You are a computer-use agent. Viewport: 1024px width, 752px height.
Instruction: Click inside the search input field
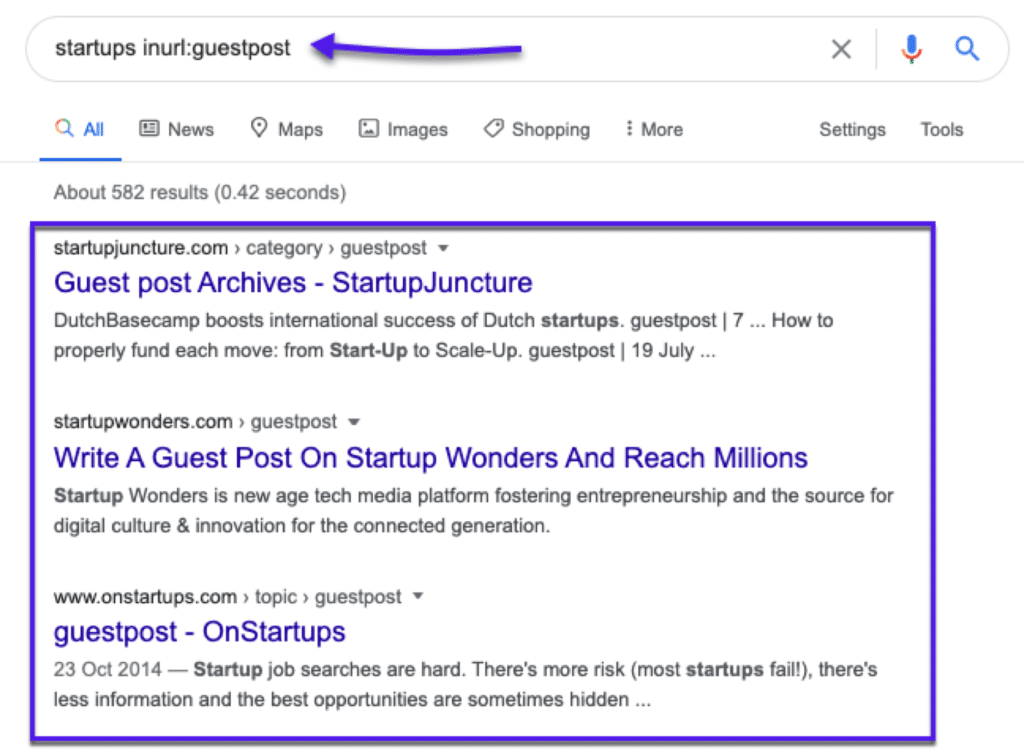[200, 47]
